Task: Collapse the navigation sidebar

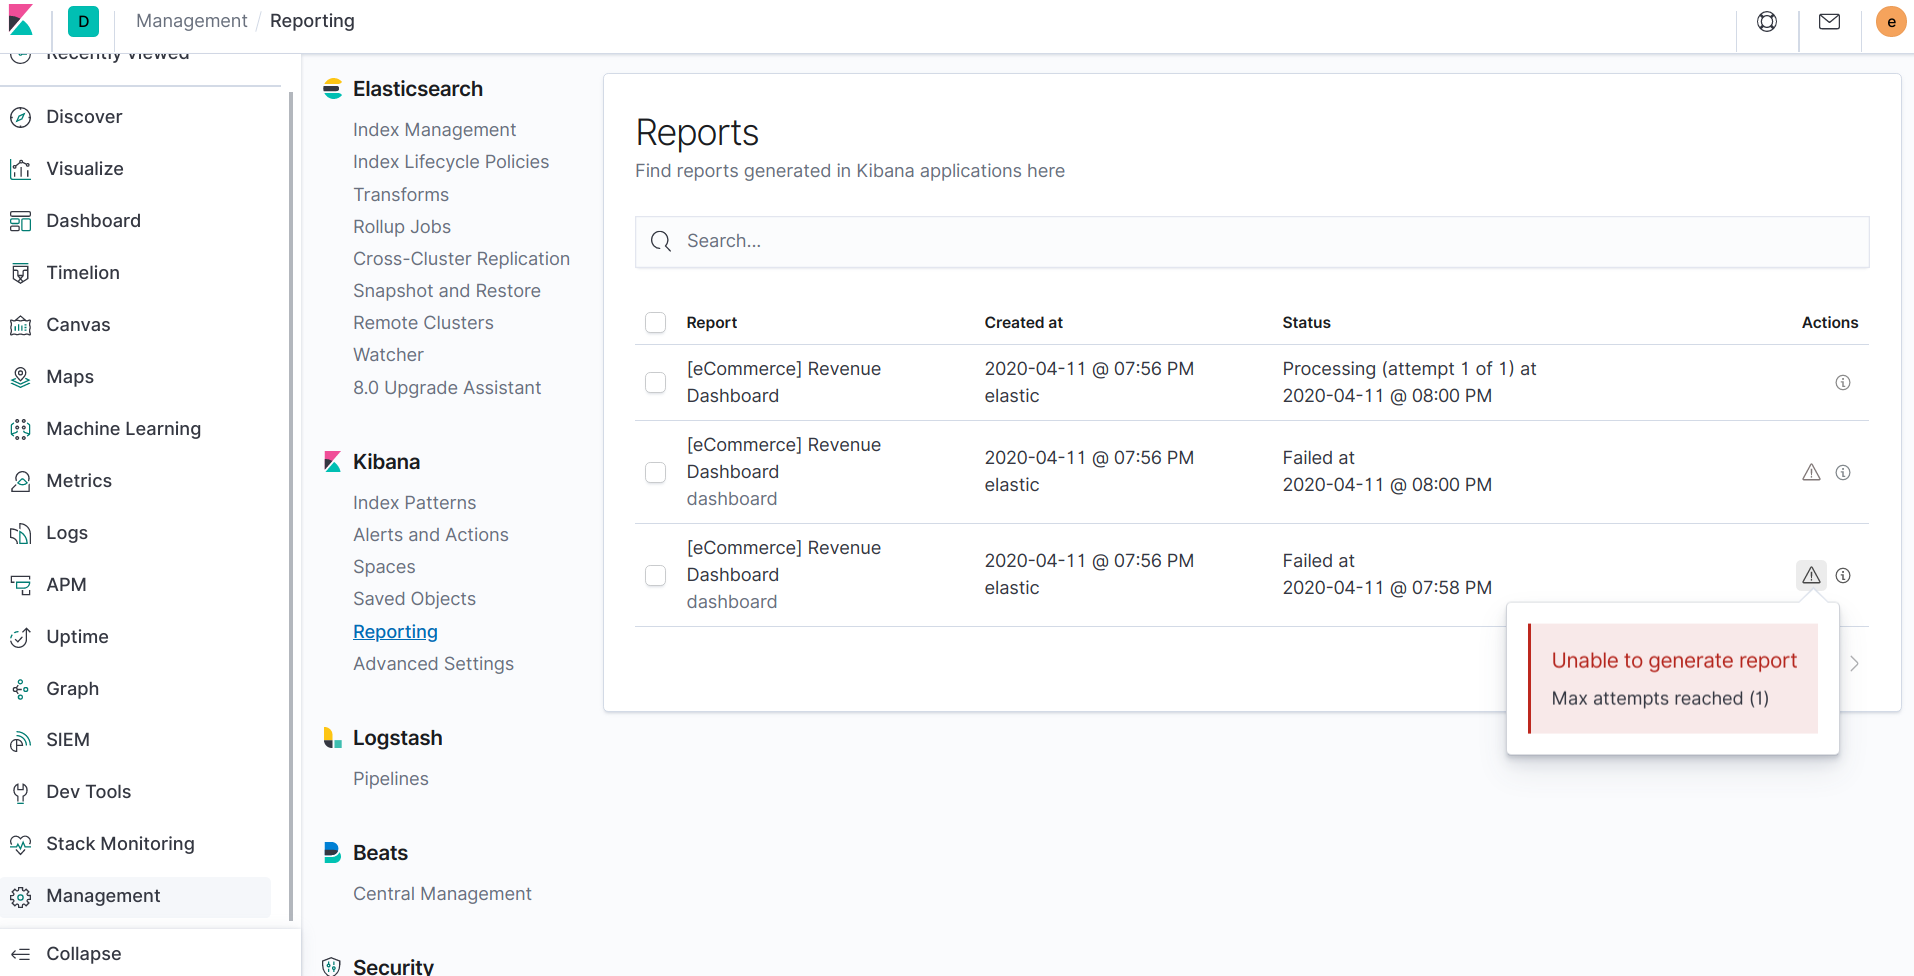Action: tap(82, 953)
